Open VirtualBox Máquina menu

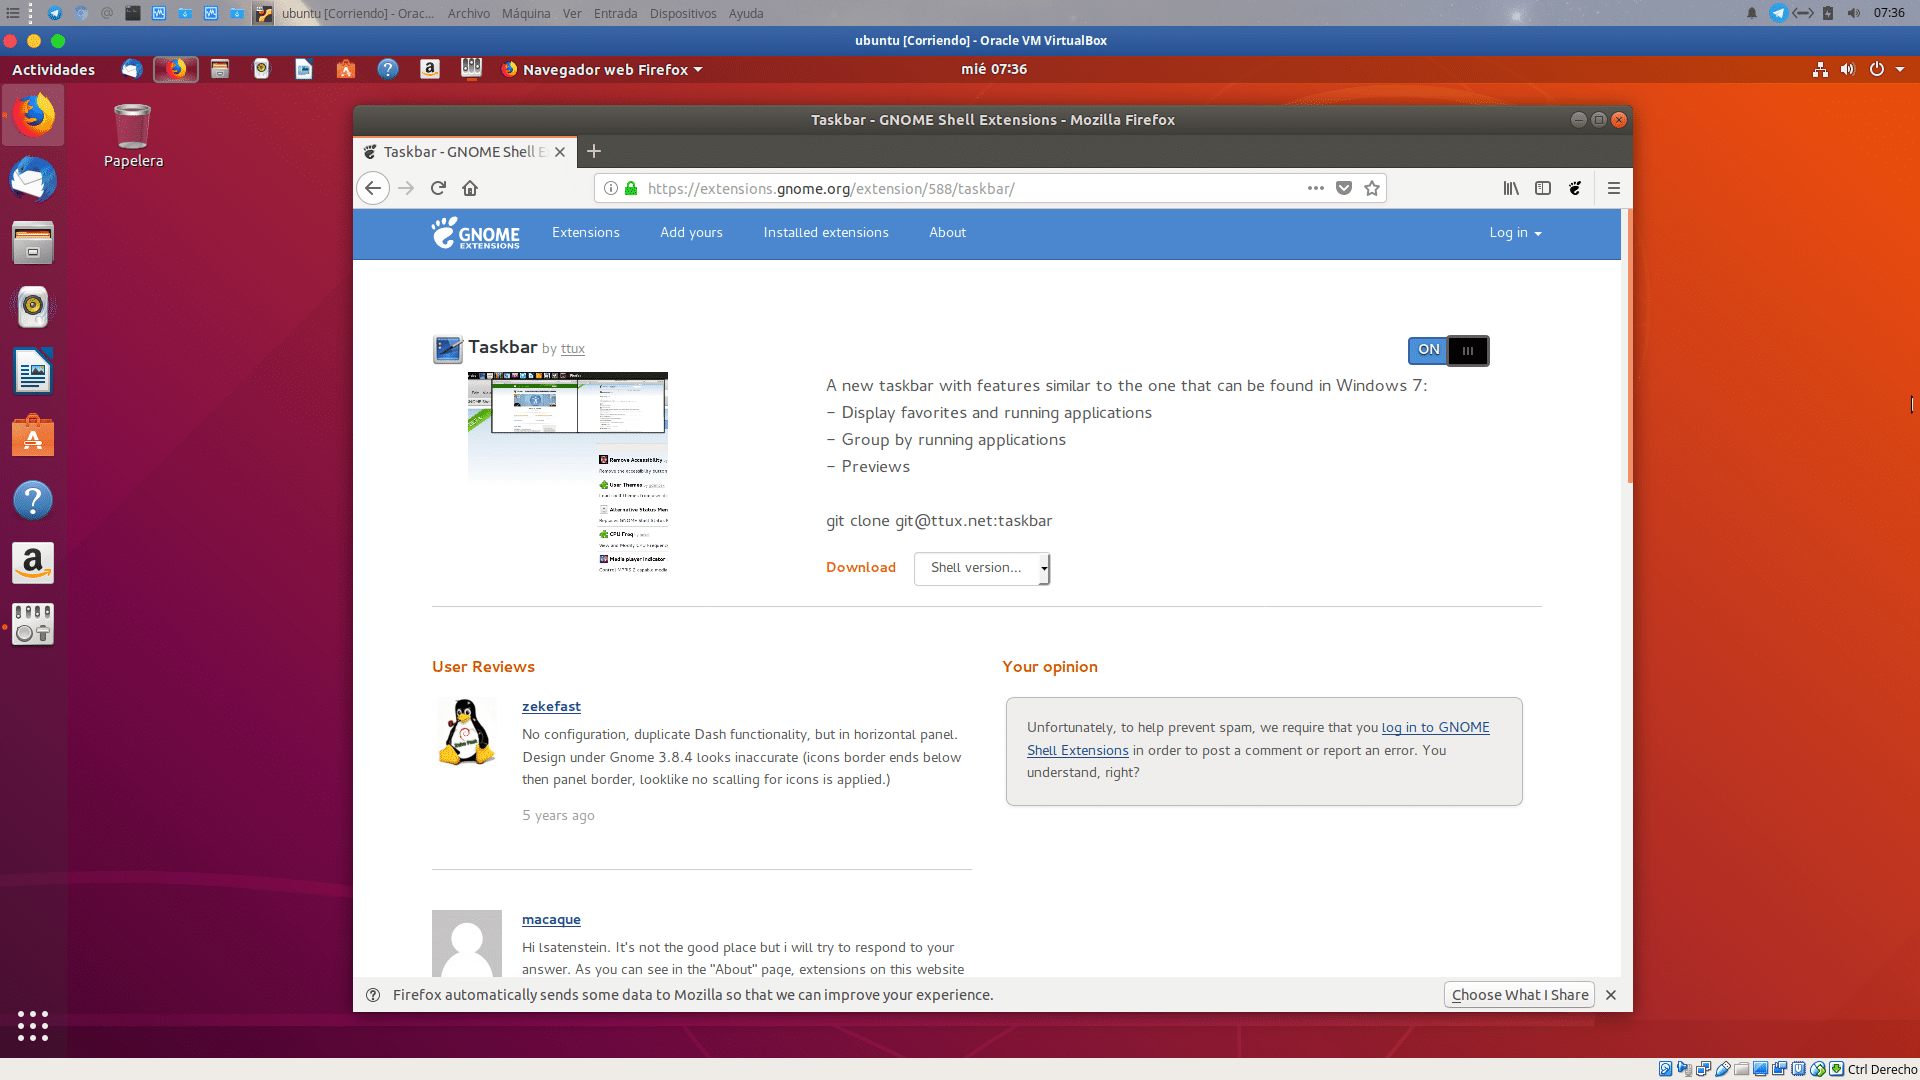[x=526, y=13]
